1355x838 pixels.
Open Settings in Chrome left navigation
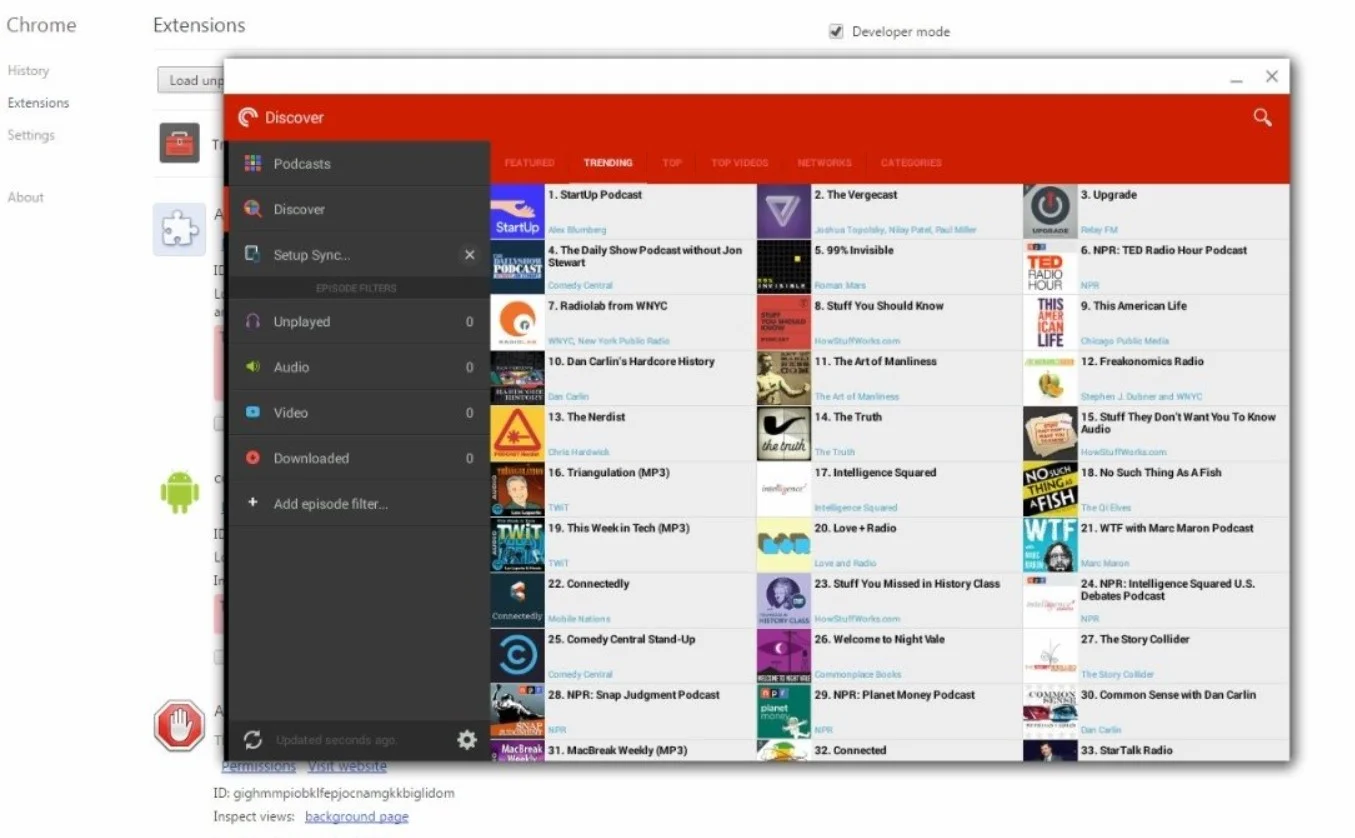(31, 135)
